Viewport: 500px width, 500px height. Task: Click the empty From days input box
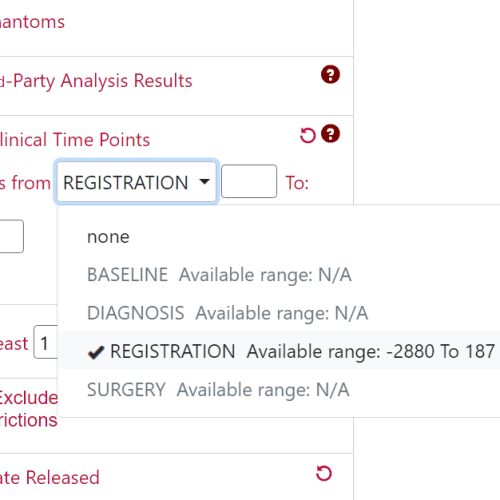(249, 181)
